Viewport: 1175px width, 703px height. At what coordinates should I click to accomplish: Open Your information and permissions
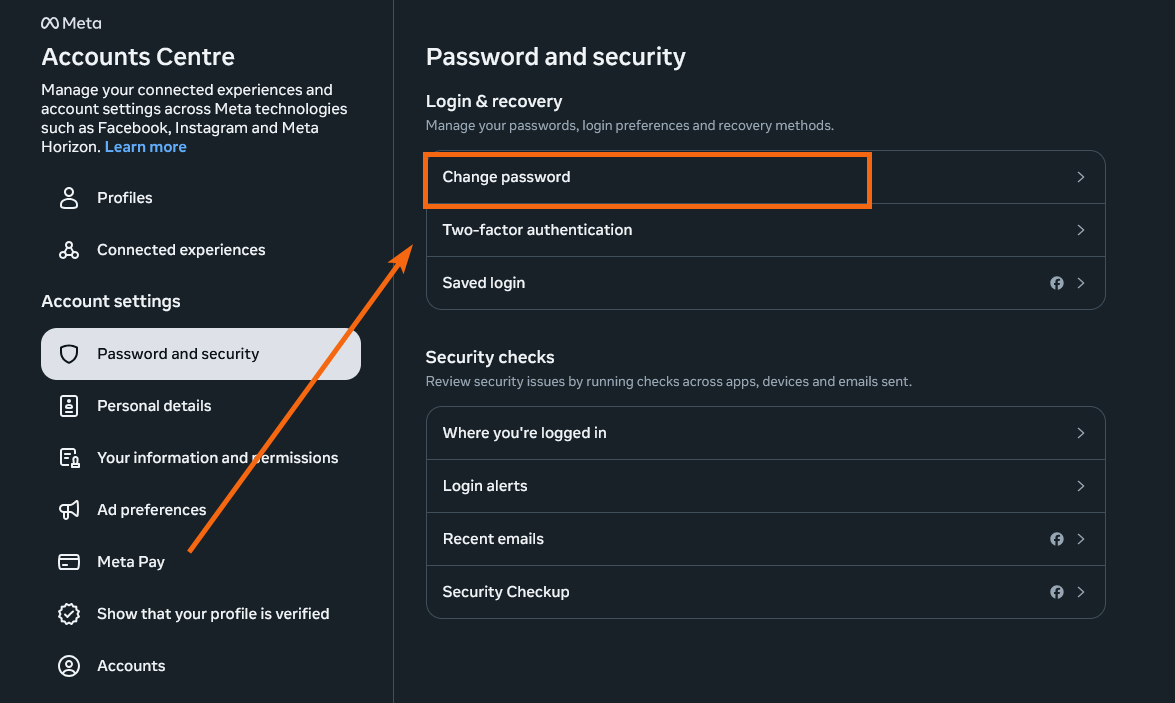point(217,458)
